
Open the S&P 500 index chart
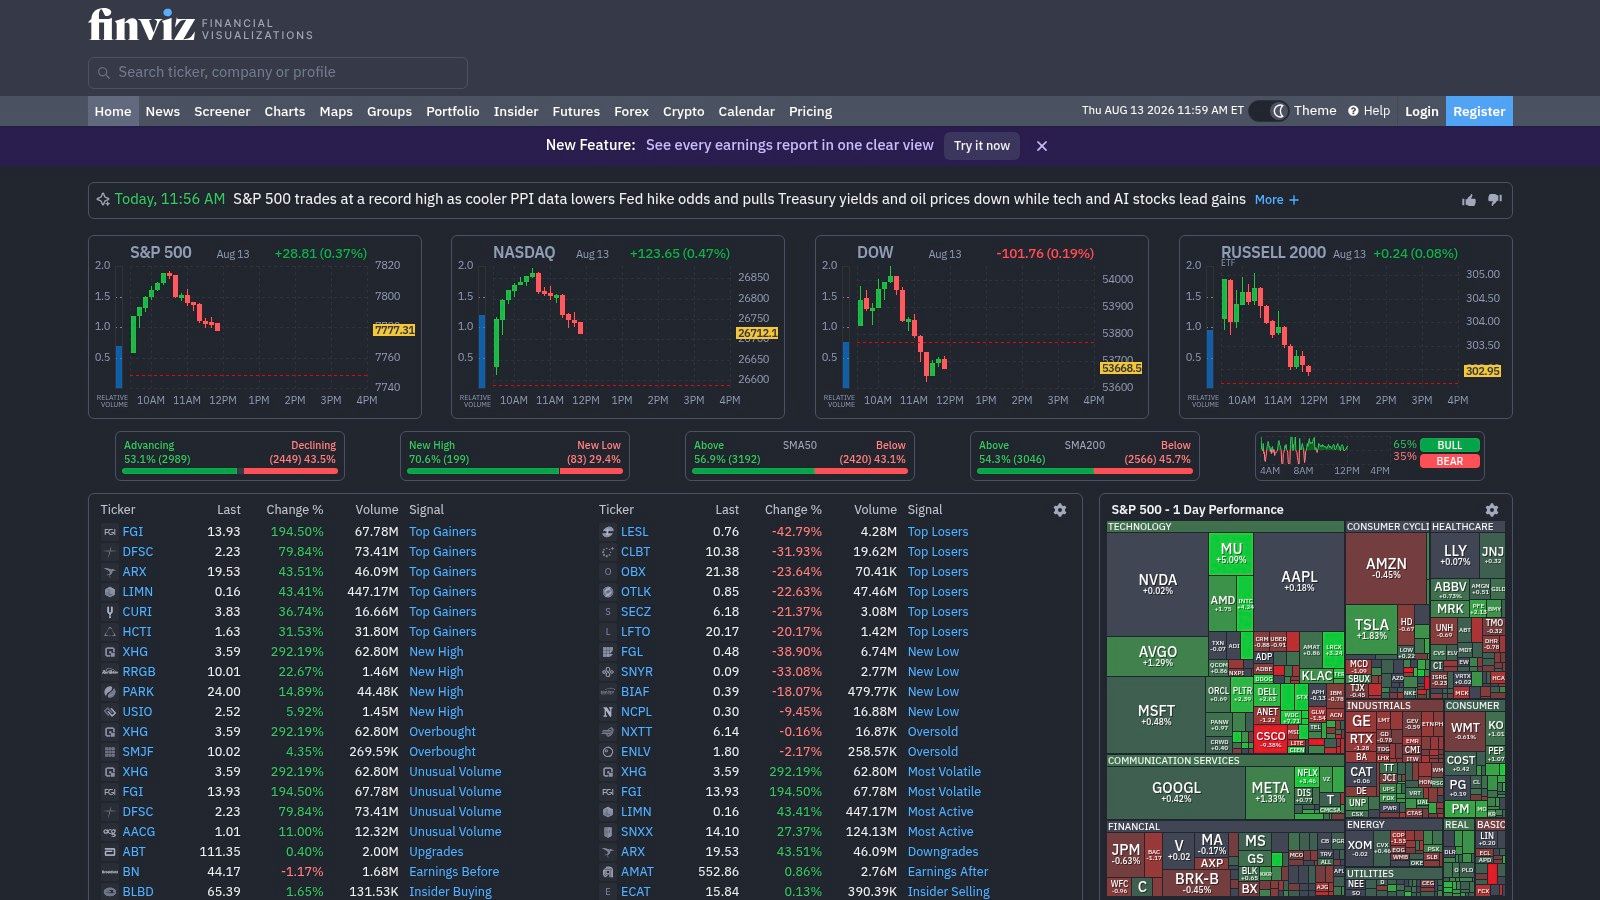point(255,327)
